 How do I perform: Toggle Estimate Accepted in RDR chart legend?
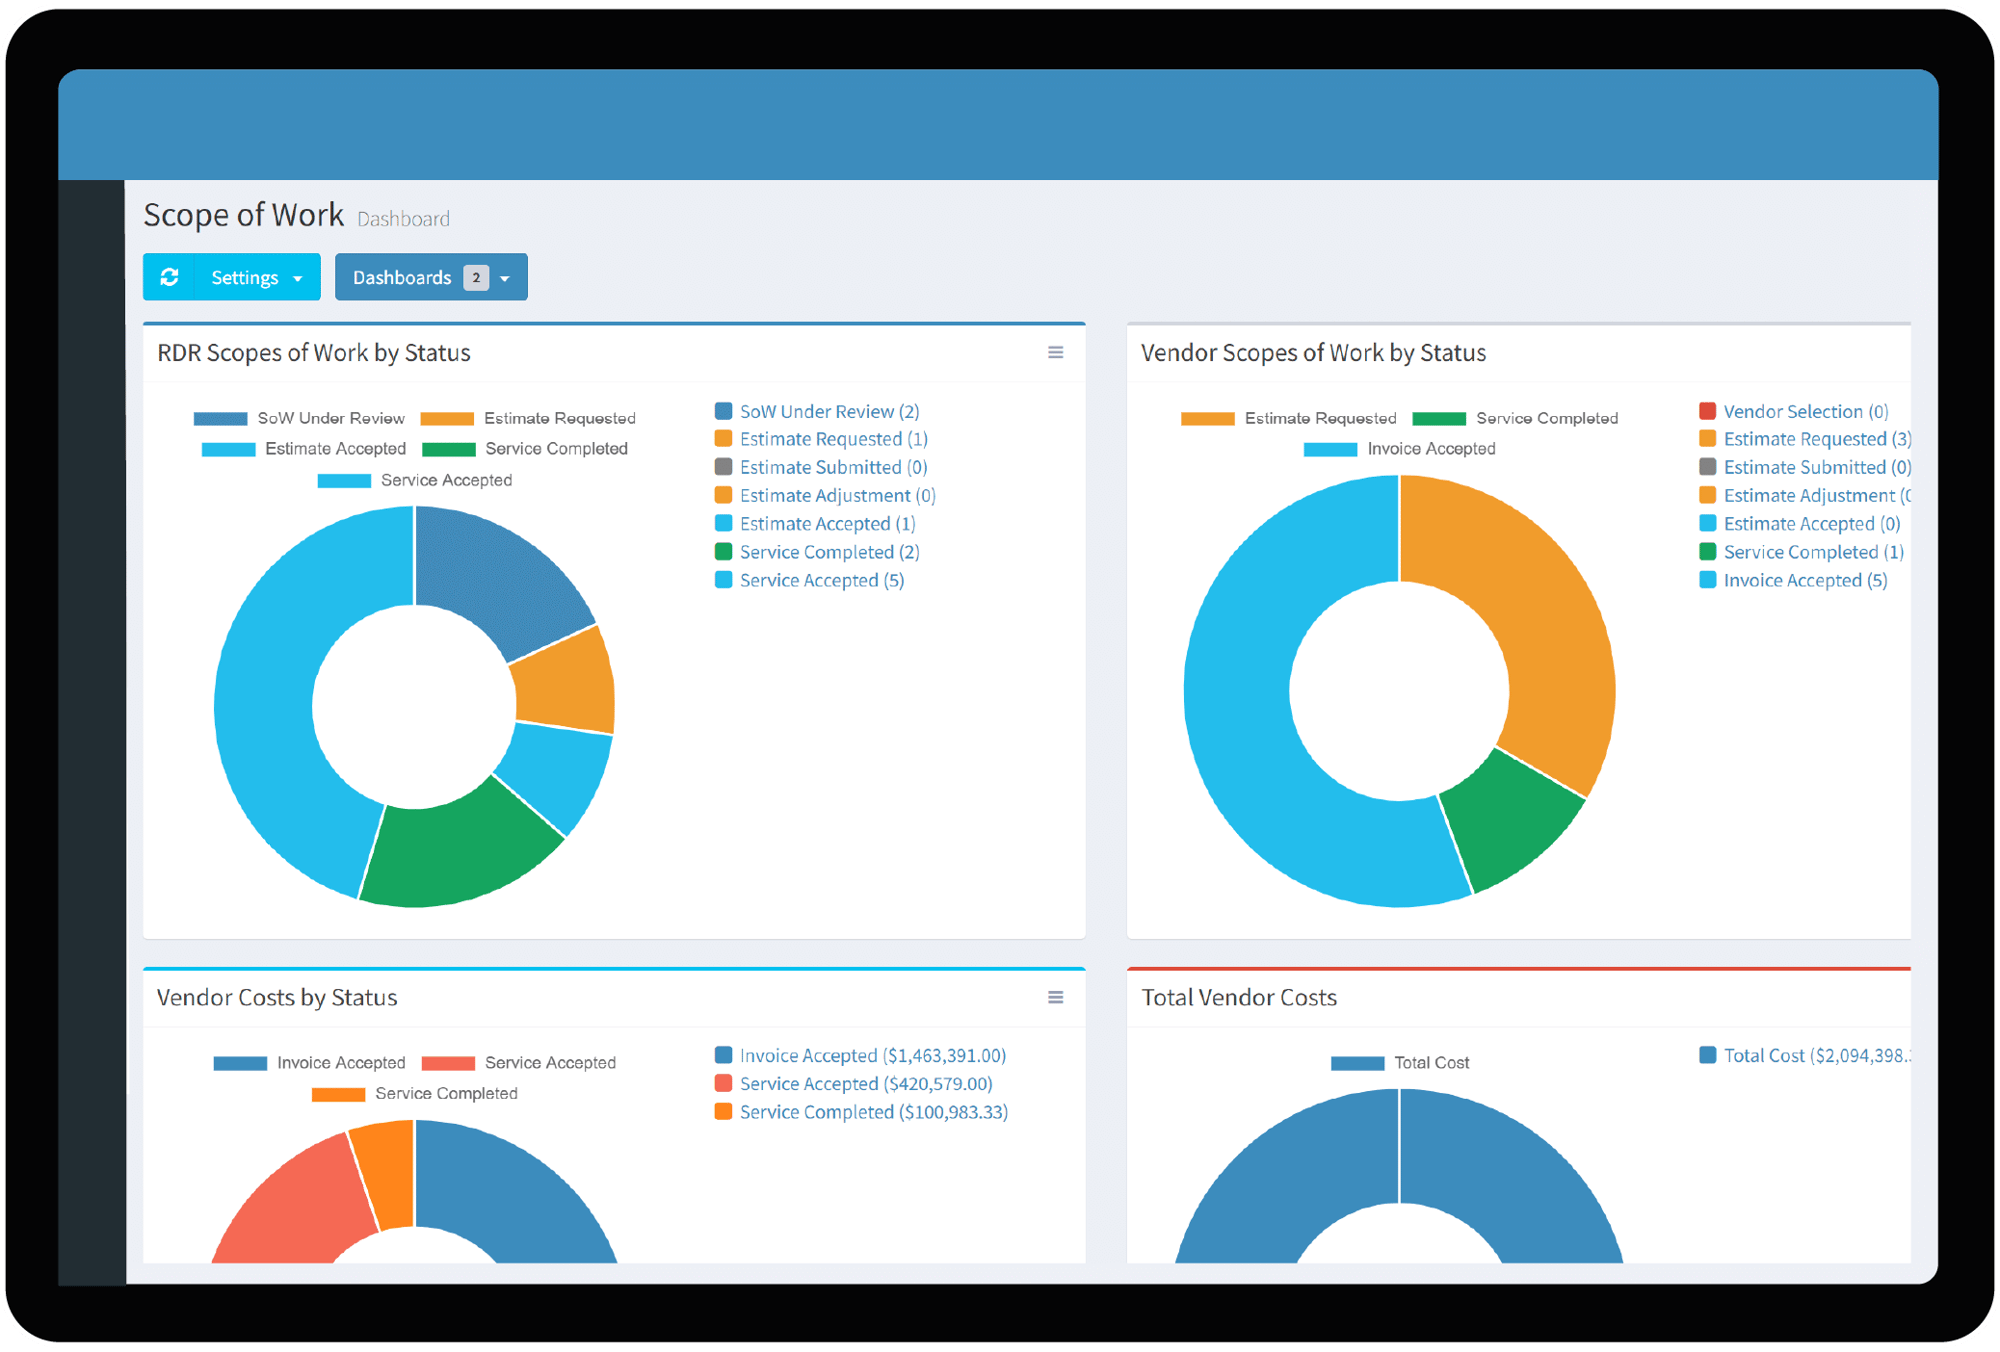click(304, 449)
